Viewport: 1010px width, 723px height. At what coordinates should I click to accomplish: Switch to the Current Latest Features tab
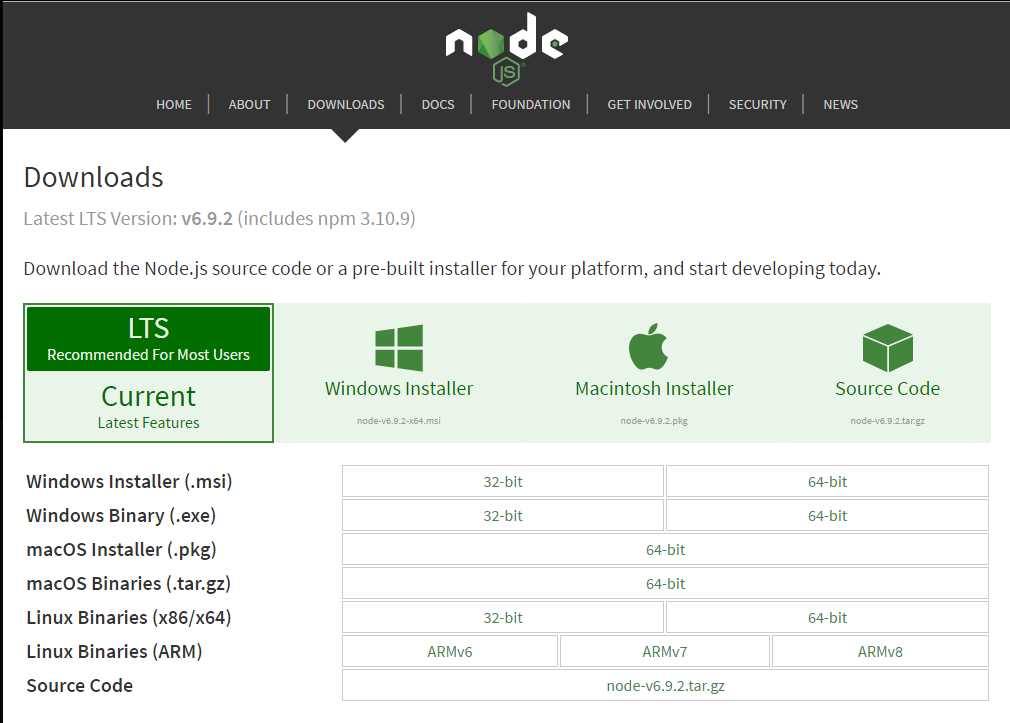coord(148,405)
